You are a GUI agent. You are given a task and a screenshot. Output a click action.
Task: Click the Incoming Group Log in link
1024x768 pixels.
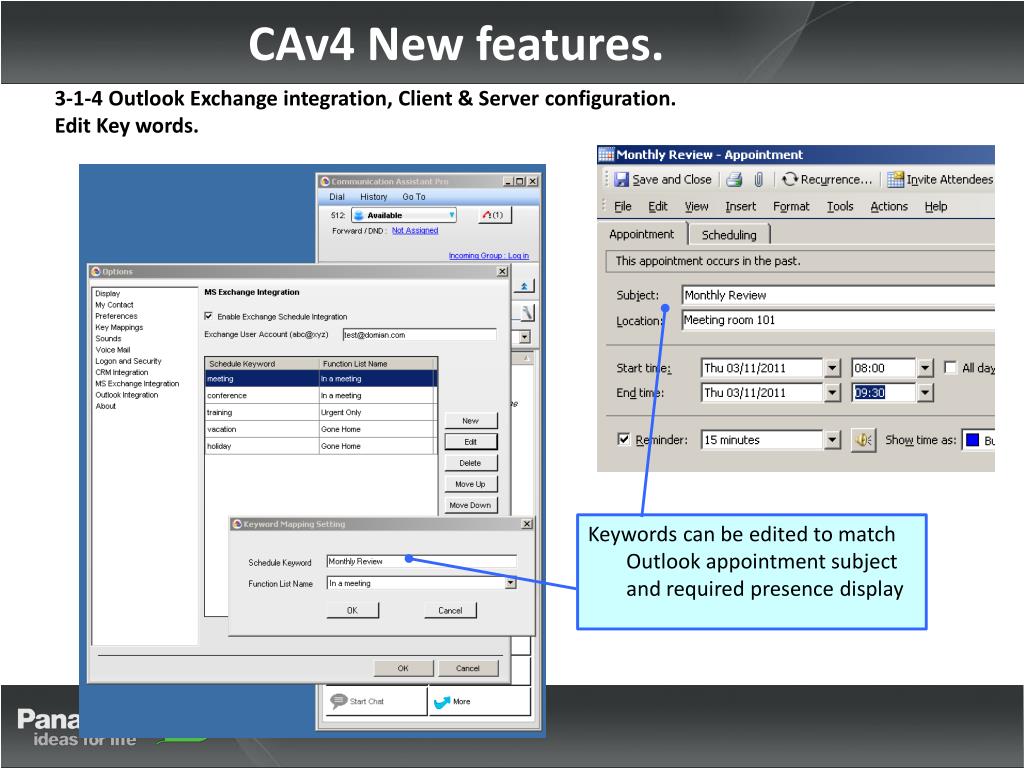pyautogui.click(x=488, y=255)
